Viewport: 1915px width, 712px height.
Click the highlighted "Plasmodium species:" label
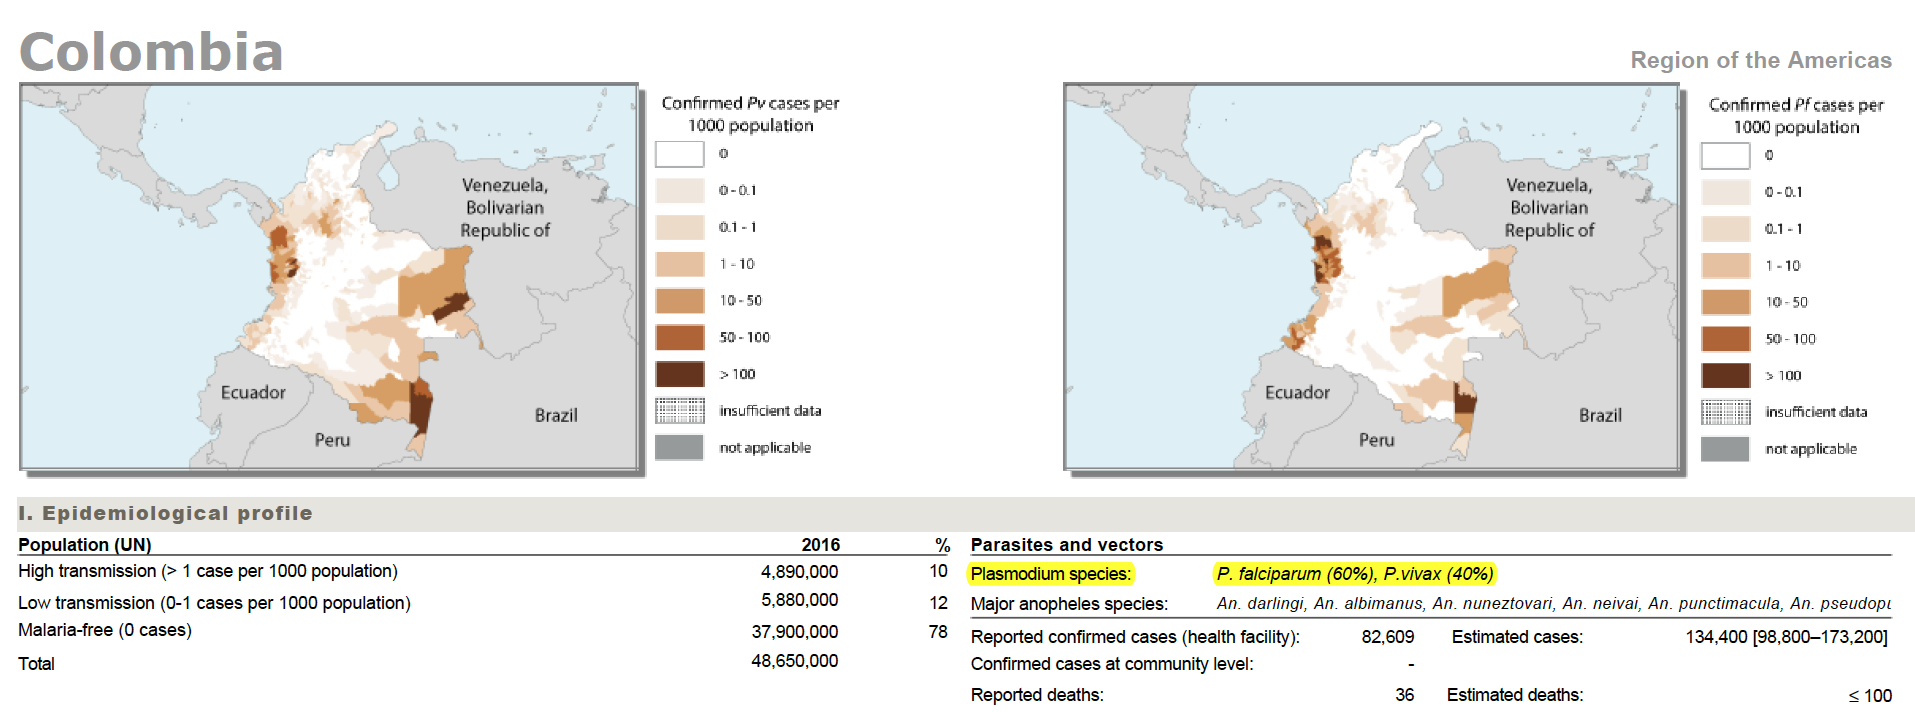coord(1051,574)
